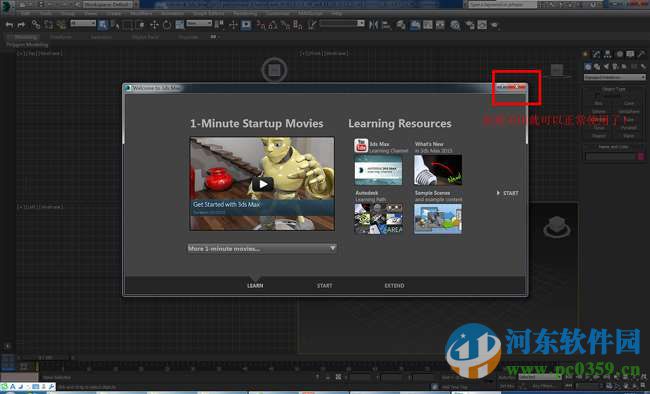650x394 pixels.
Task: Open Render Setup from main toolbar
Action: click(470, 25)
